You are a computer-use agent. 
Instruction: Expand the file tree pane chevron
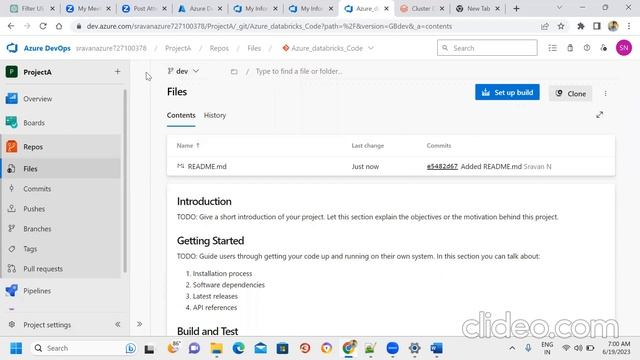pos(140,324)
